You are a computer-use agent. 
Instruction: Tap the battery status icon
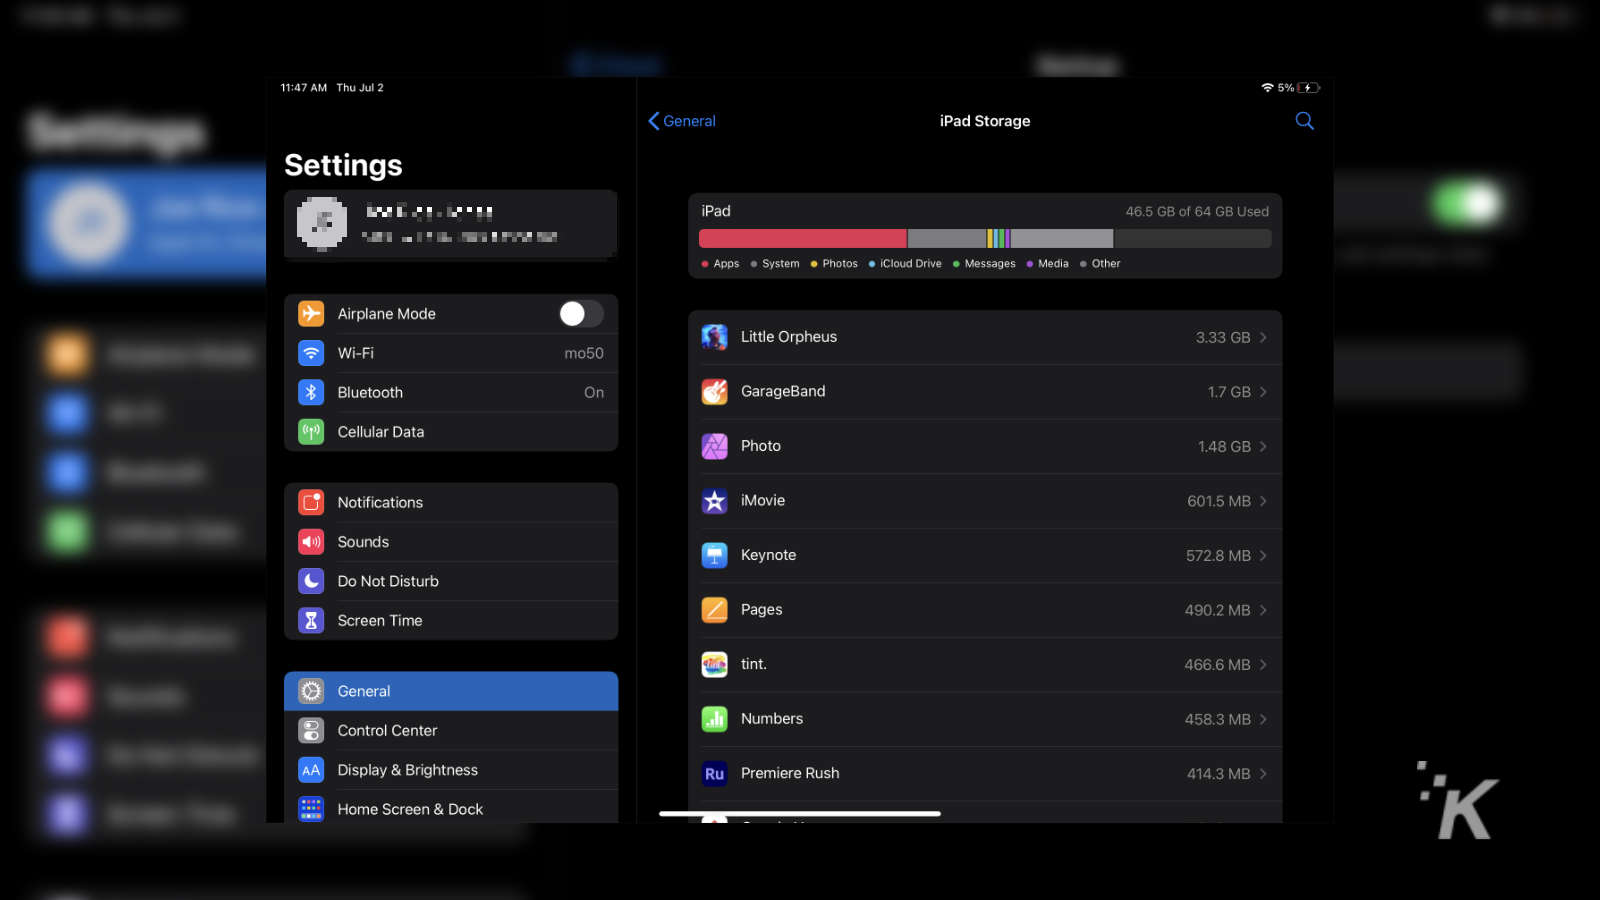tap(1309, 88)
